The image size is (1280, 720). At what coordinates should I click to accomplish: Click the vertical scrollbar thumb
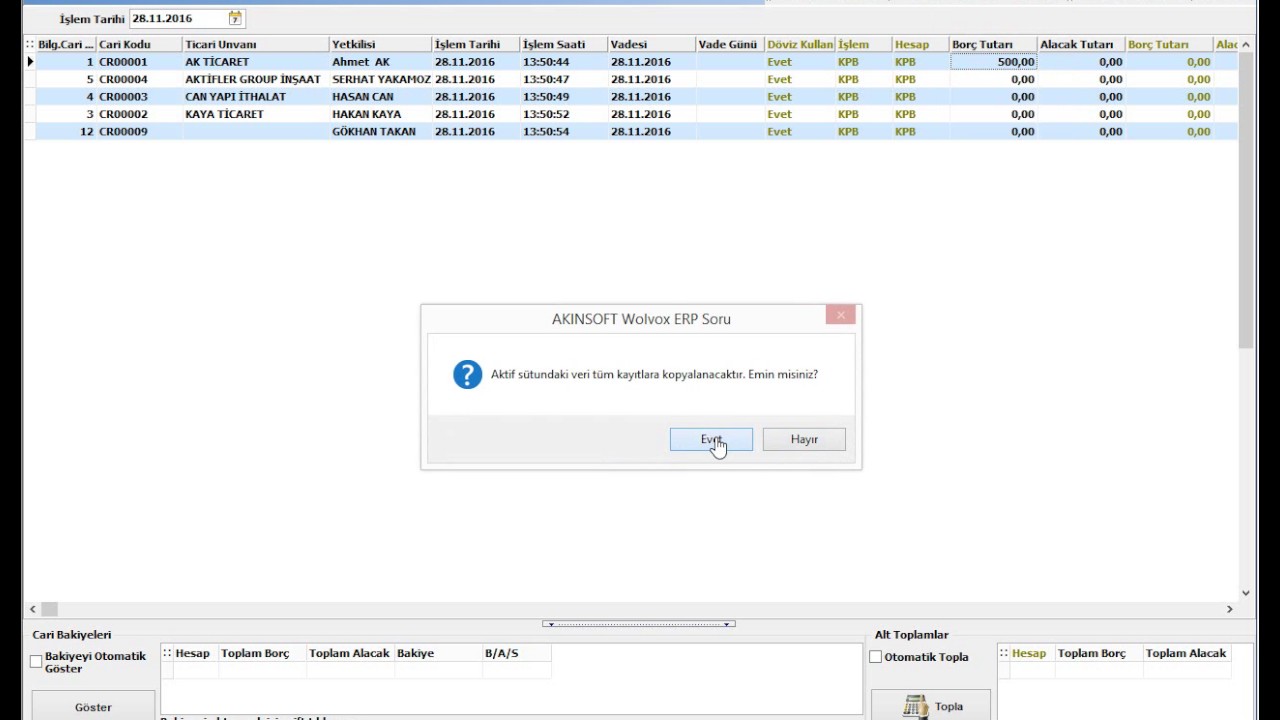point(1246,200)
